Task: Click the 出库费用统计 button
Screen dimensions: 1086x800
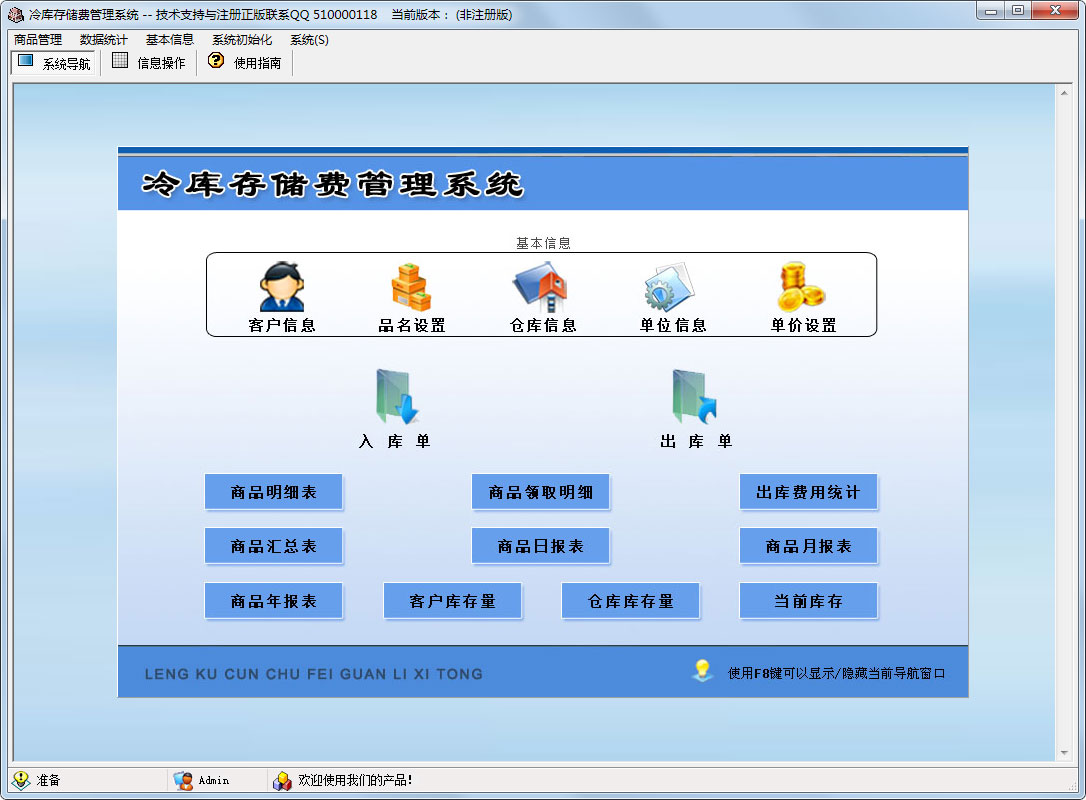Action: point(808,492)
